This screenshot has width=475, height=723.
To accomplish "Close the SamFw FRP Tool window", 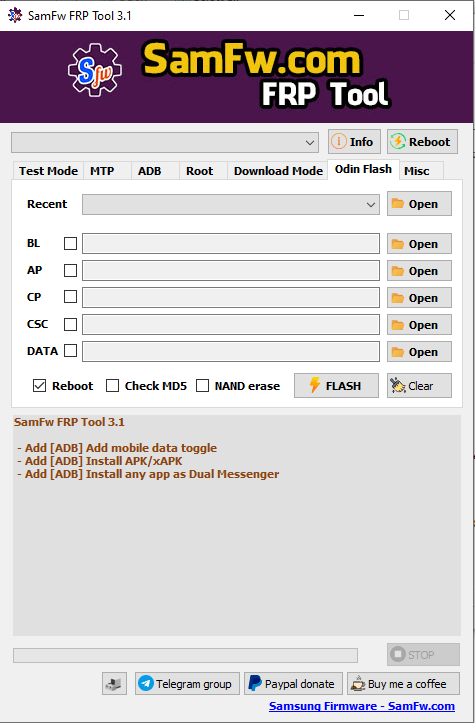I will coord(450,15).
